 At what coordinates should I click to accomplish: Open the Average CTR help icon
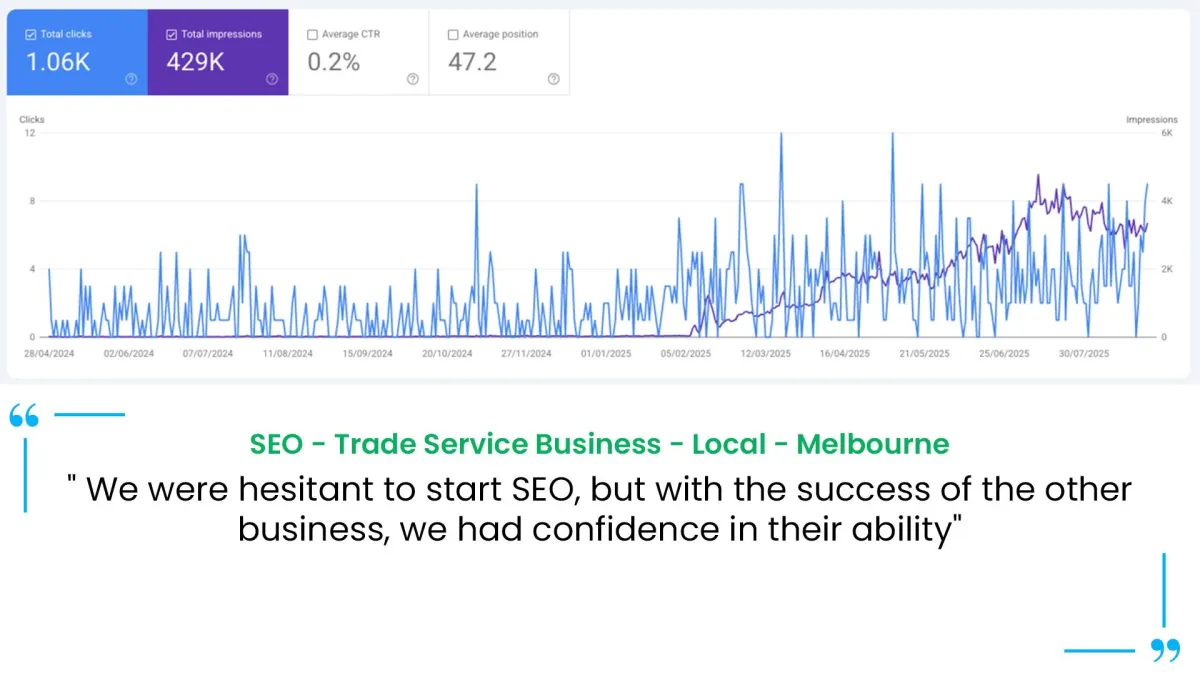point(413,80)
